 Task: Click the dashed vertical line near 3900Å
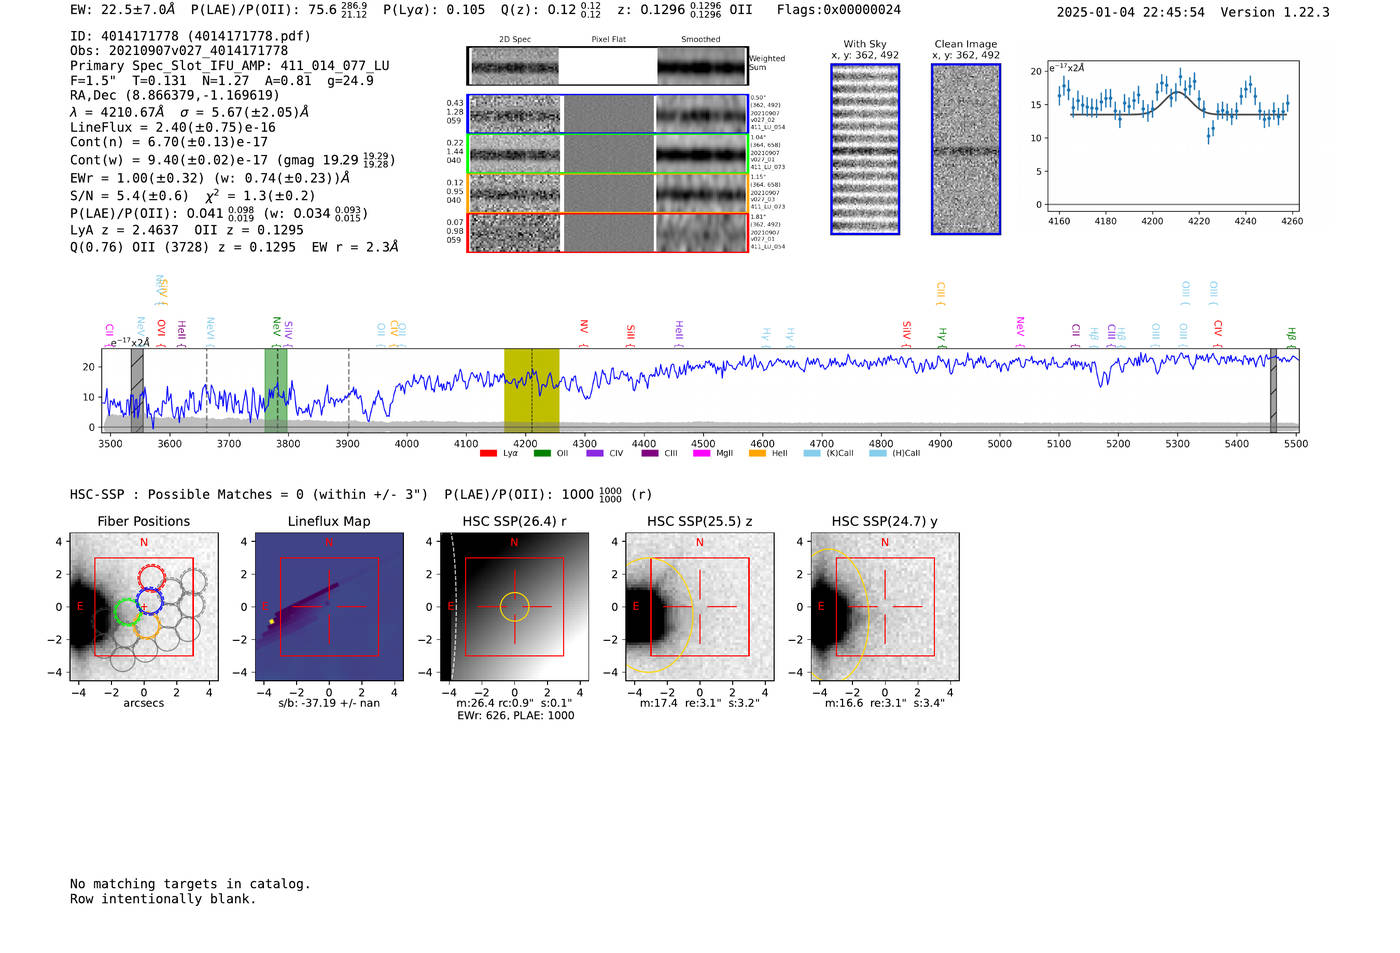348,391
